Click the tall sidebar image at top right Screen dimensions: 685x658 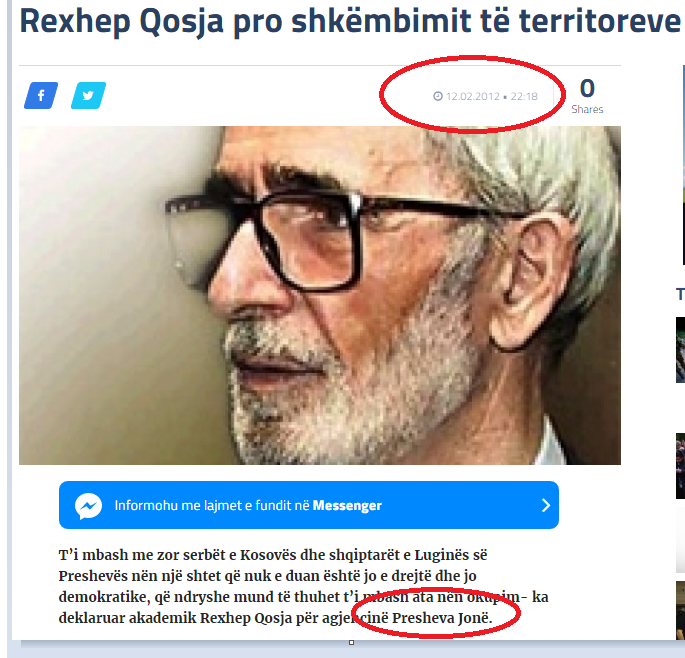click(683, 165)
